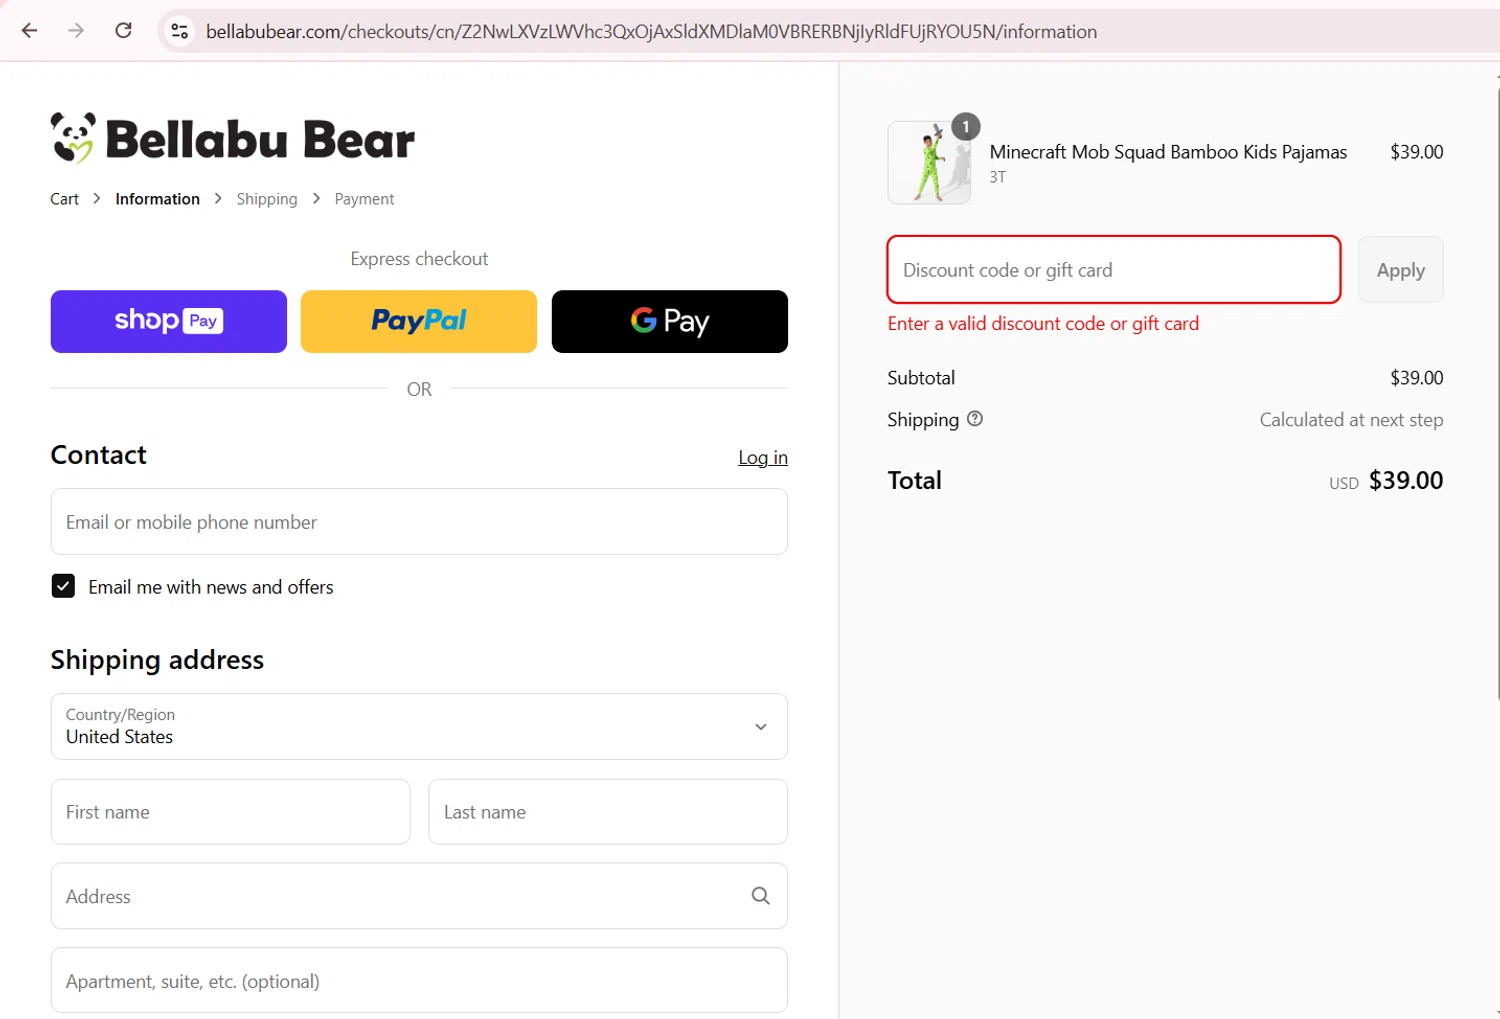1500x1019 pixels.
Task: Click the Shipping address heading
Action: click(157, 660)
